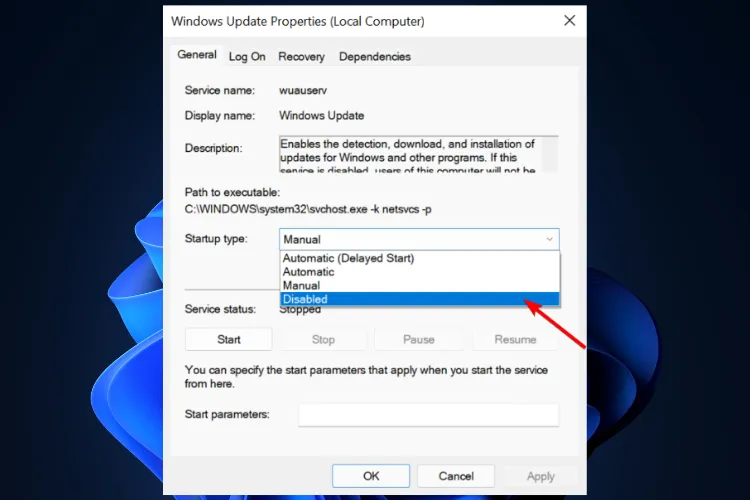
Task: Click the wuauserv service name text
Action: [303, 90]
